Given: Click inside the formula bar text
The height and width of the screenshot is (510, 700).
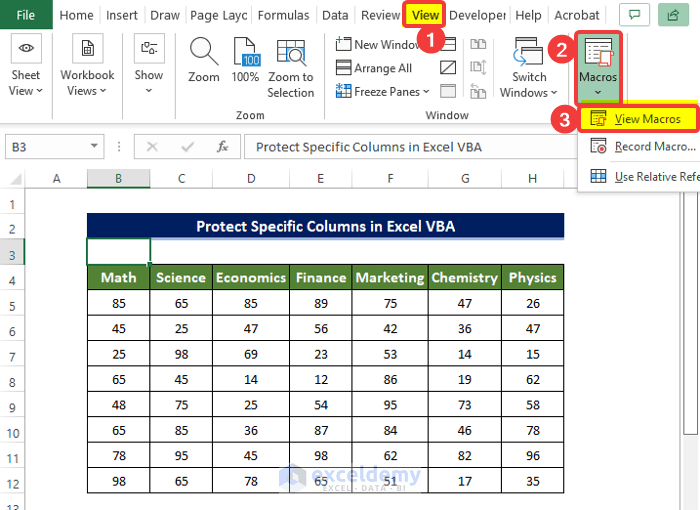Looking at the screenshot, I should coord(369,147).
